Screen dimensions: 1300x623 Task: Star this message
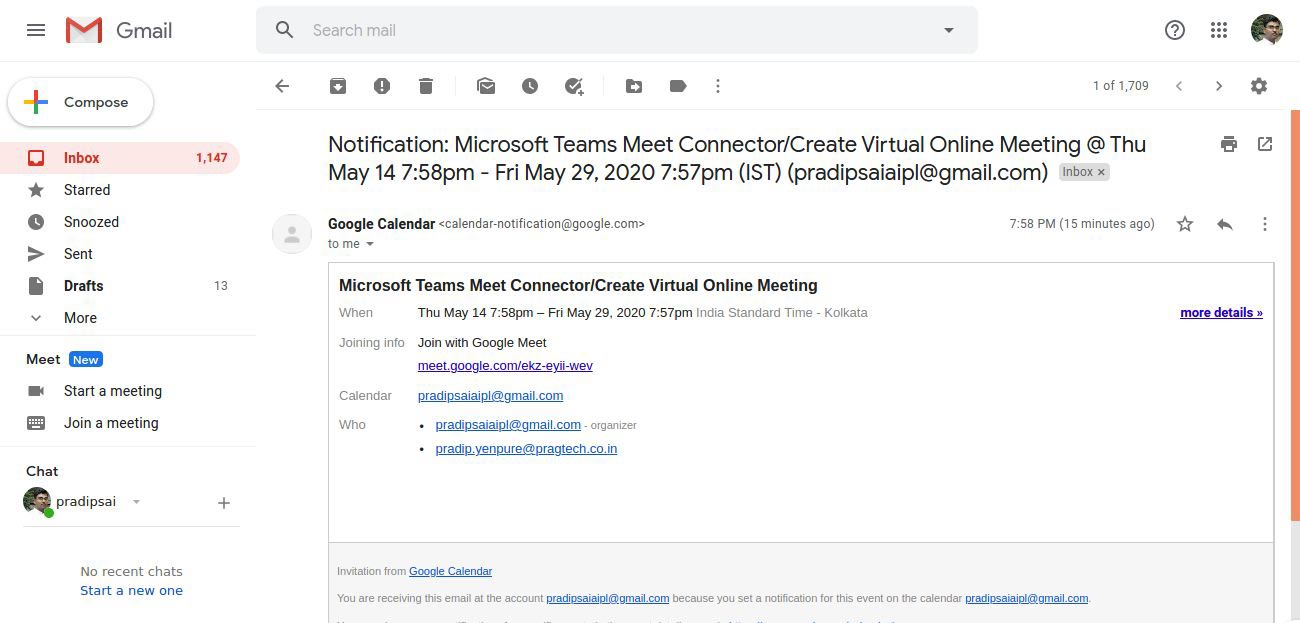pos(1185,224)
